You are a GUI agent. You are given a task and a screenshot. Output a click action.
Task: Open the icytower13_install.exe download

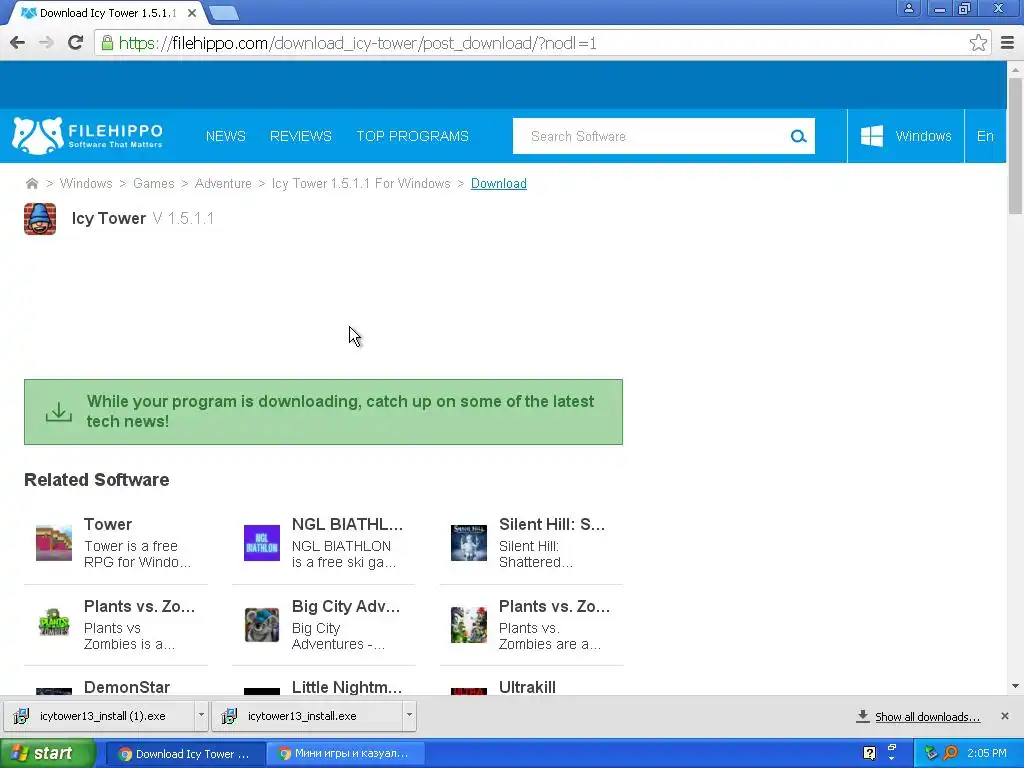coord(307,716)
